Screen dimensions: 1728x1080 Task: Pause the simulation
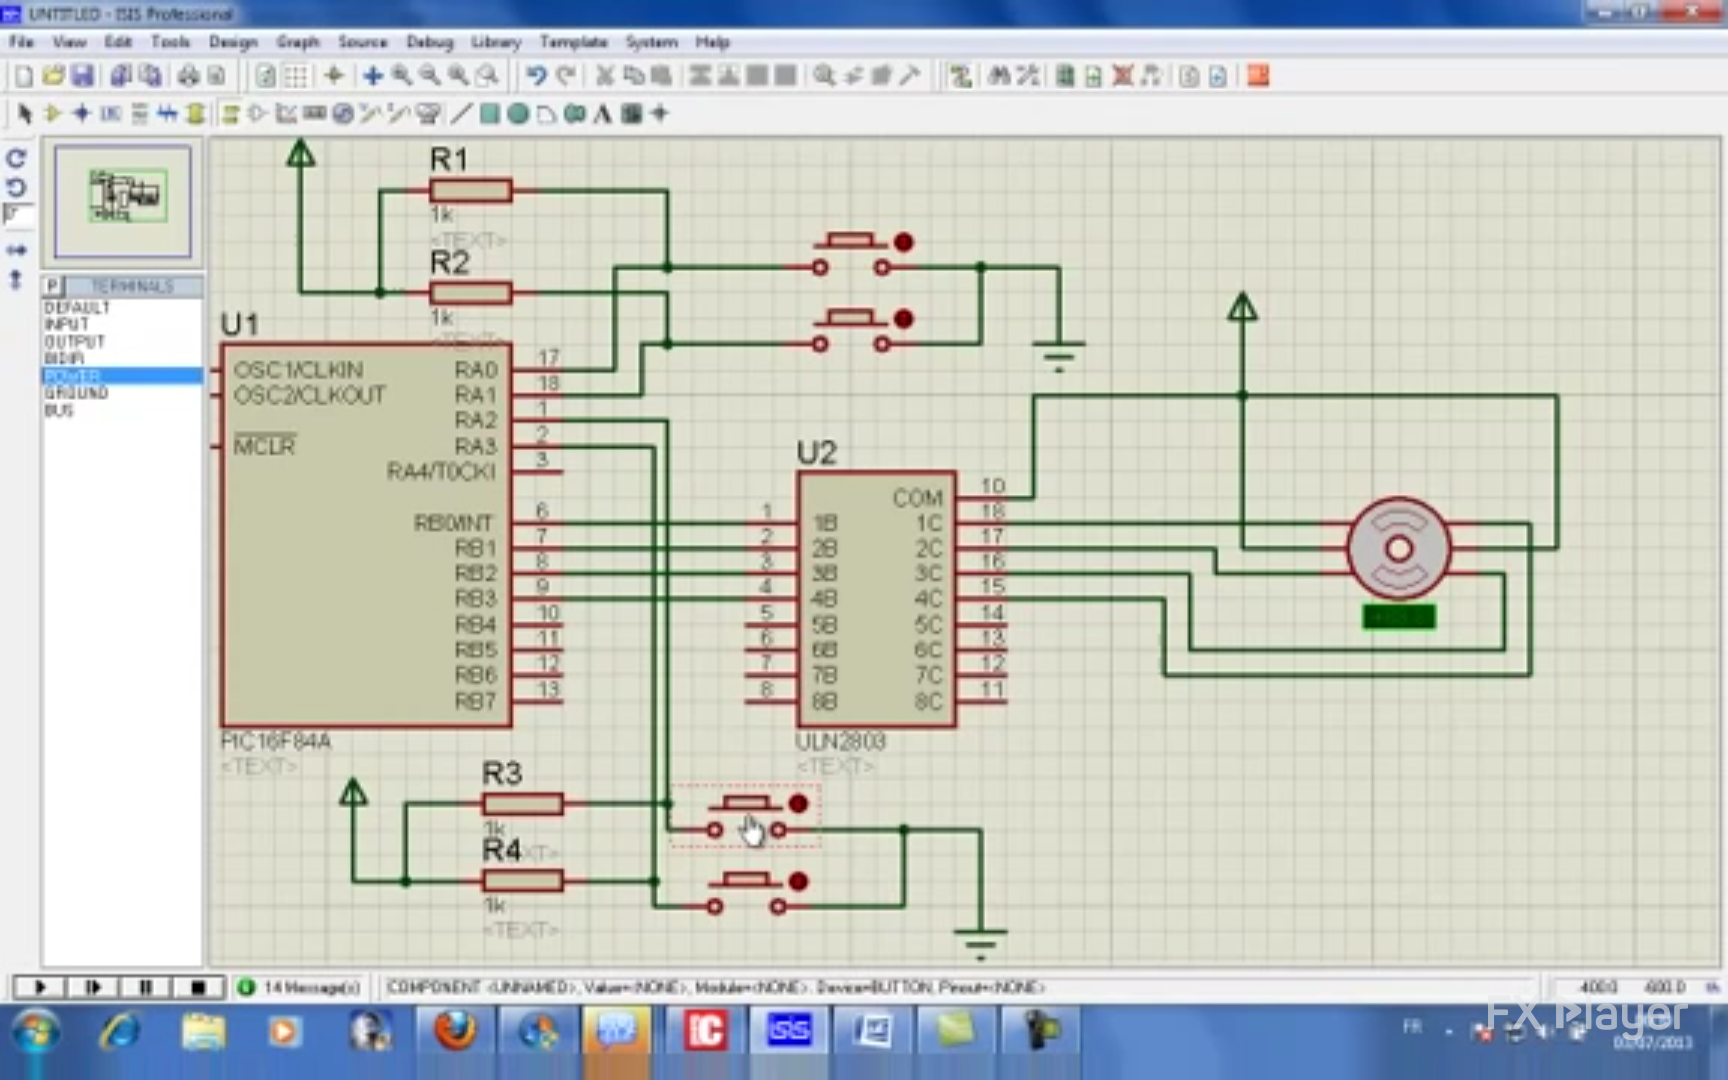[x=145, y=987]
